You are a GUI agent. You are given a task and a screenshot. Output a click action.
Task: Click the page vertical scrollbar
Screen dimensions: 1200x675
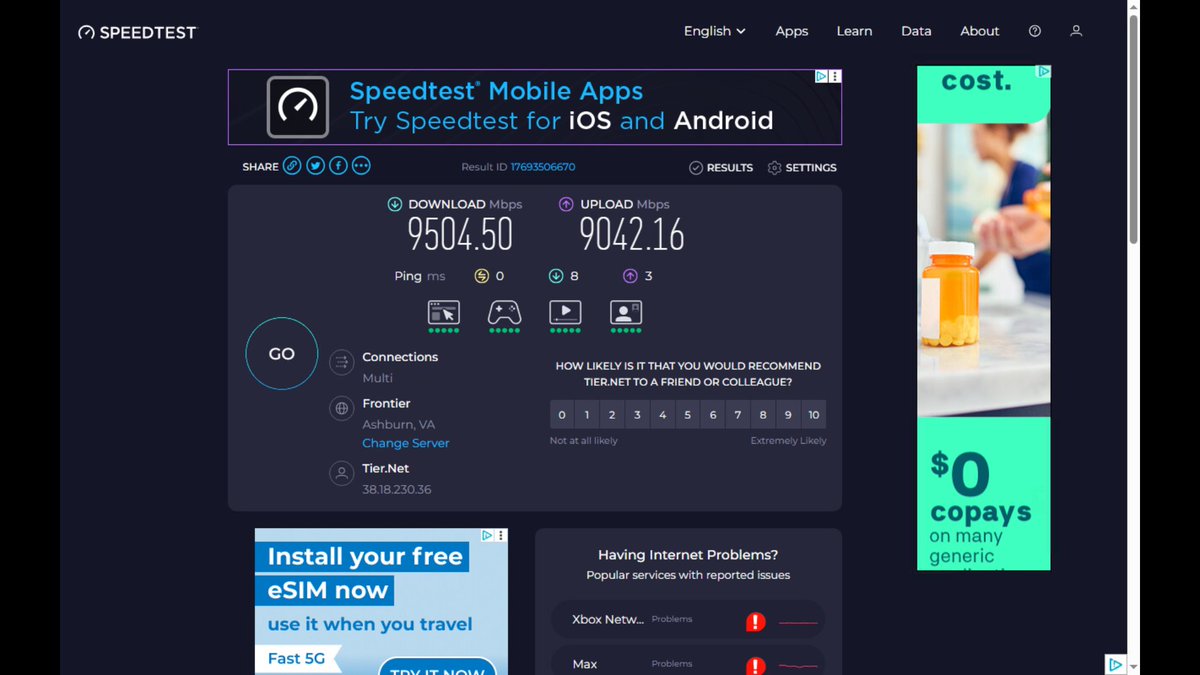tap(1133, 130)
